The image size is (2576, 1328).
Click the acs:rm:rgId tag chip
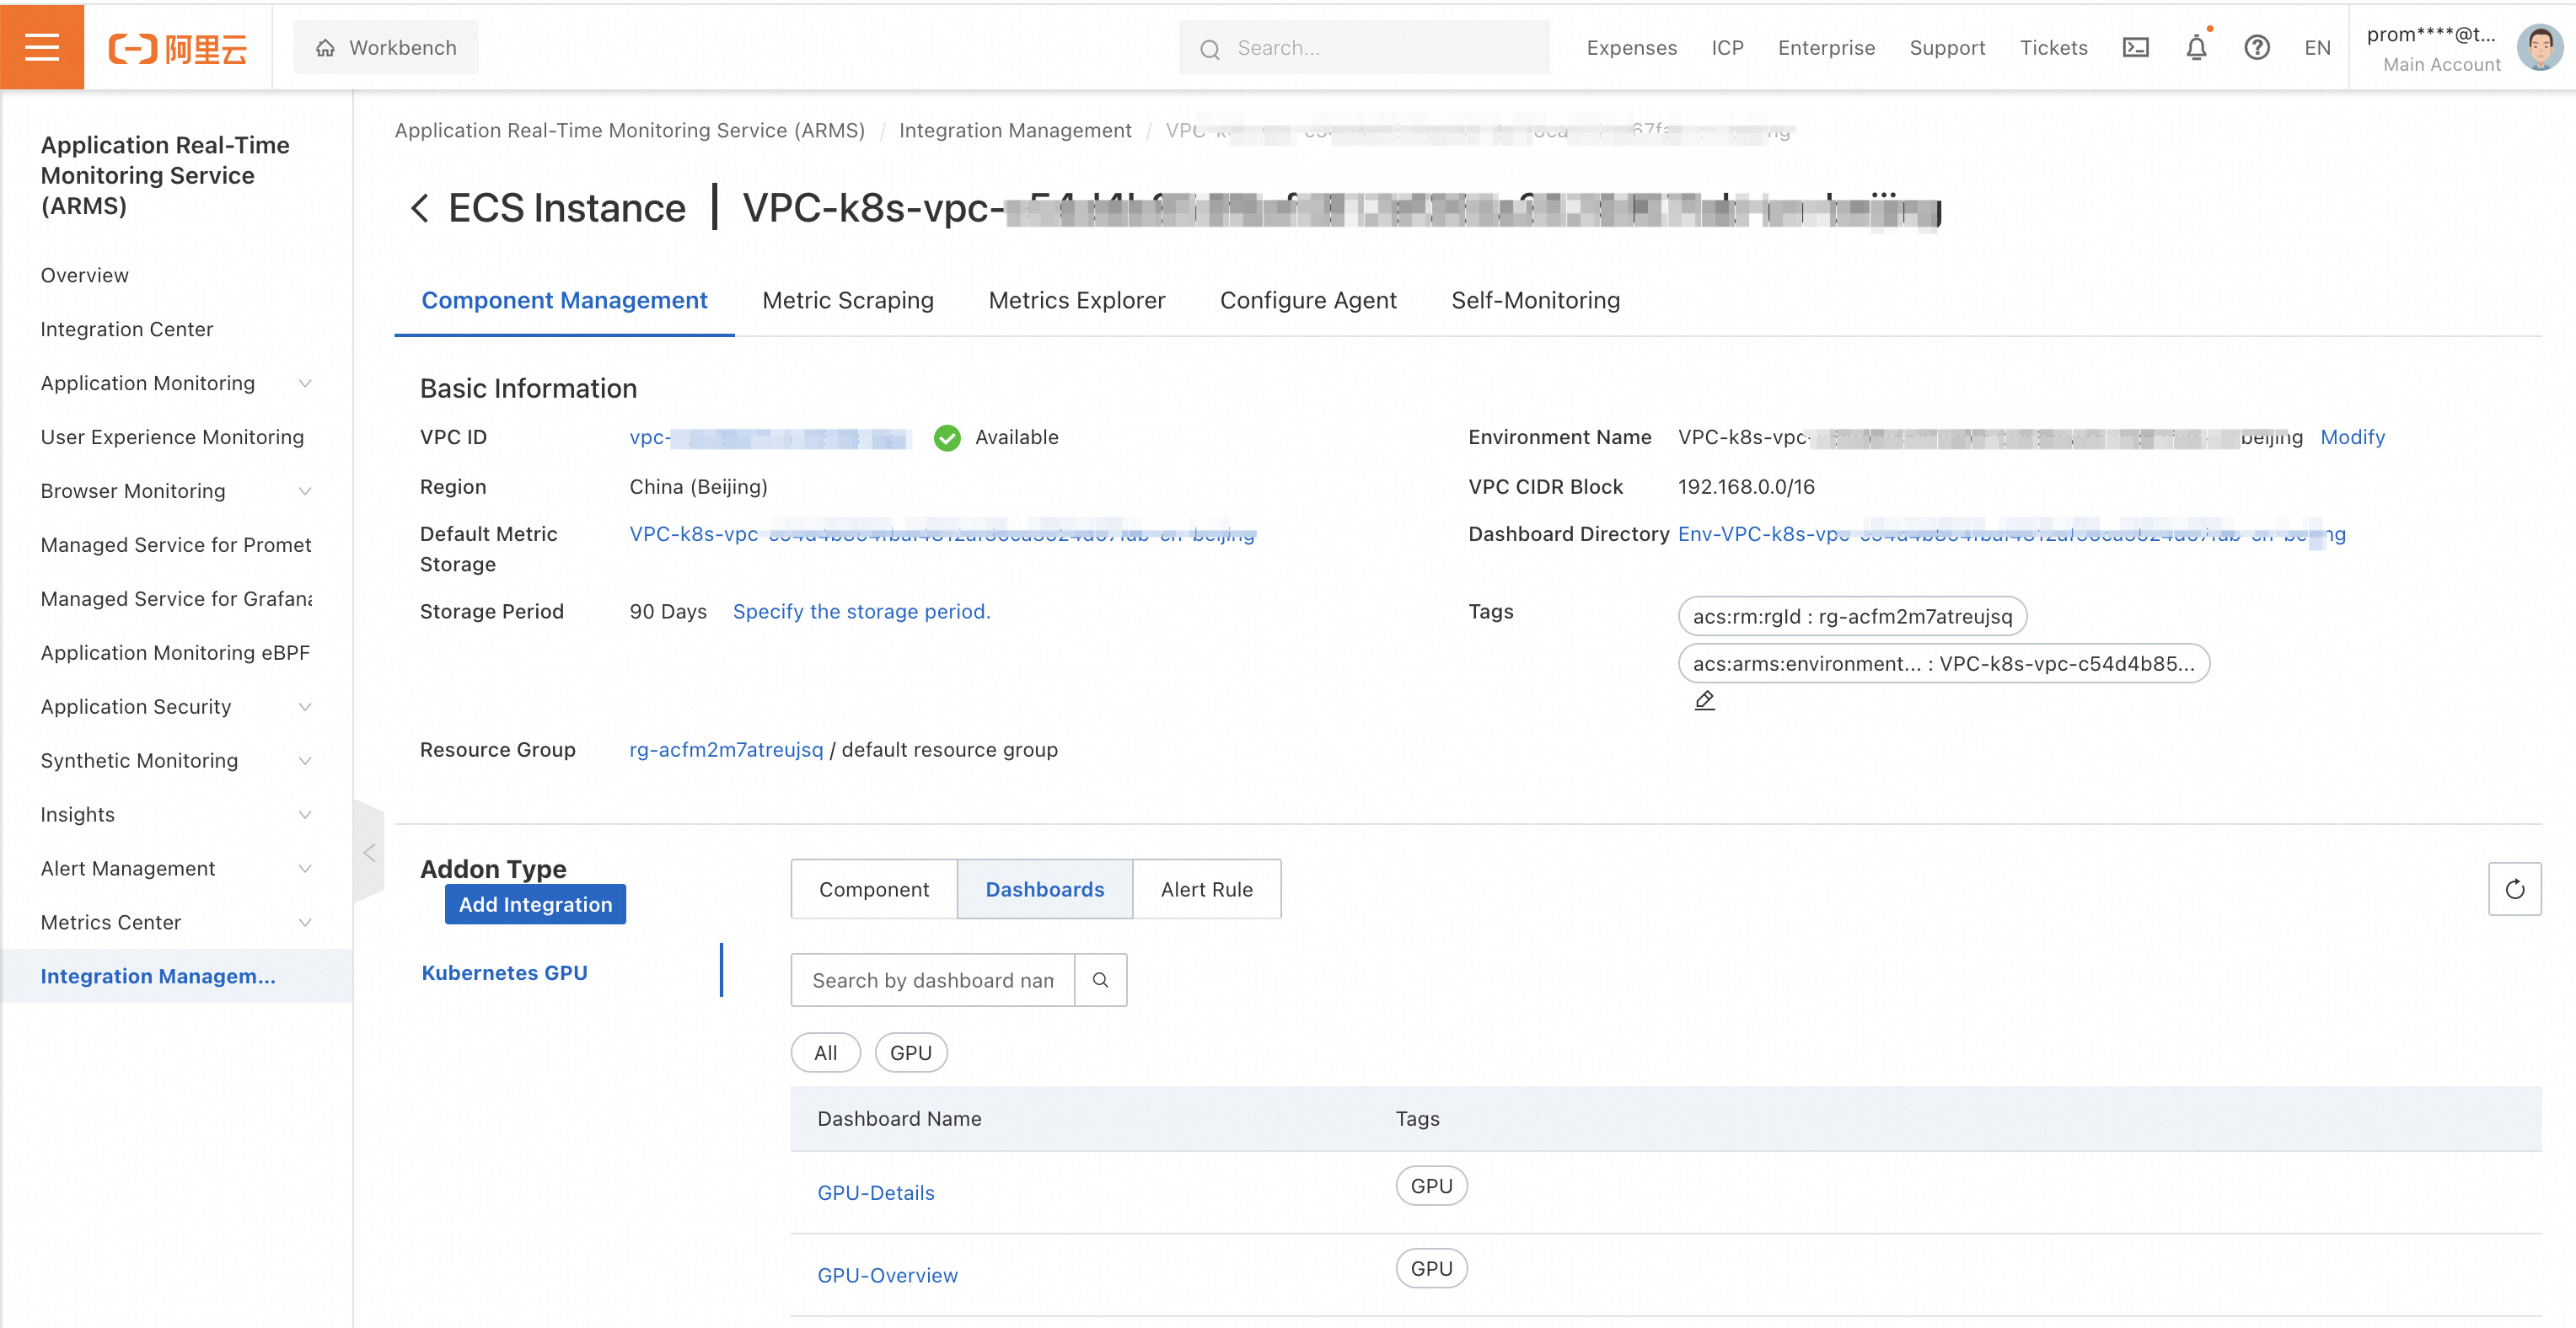tap(1852, 616)
